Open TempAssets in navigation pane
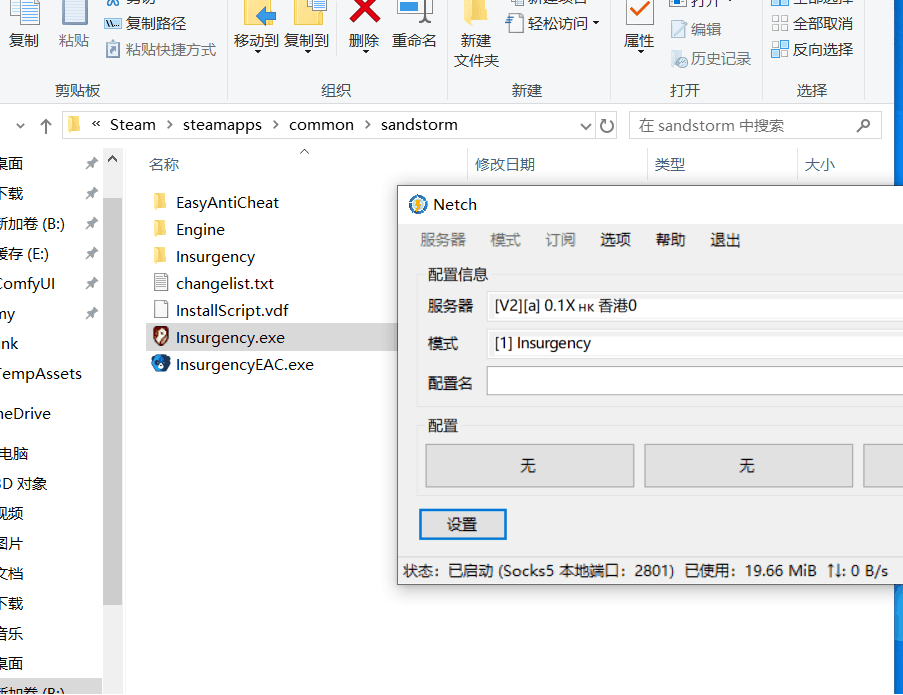This screenshot has width=903, height=695. click(41, 374)
